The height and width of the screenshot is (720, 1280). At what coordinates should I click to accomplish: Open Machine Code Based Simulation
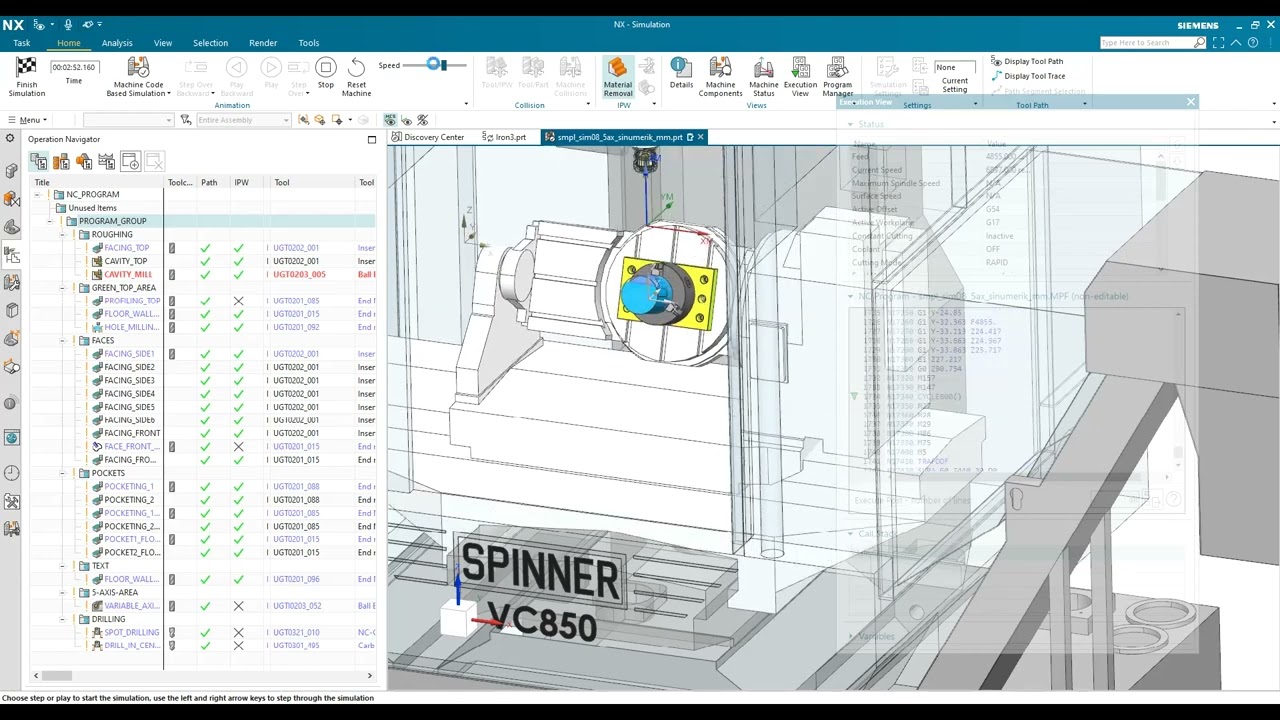138,77
